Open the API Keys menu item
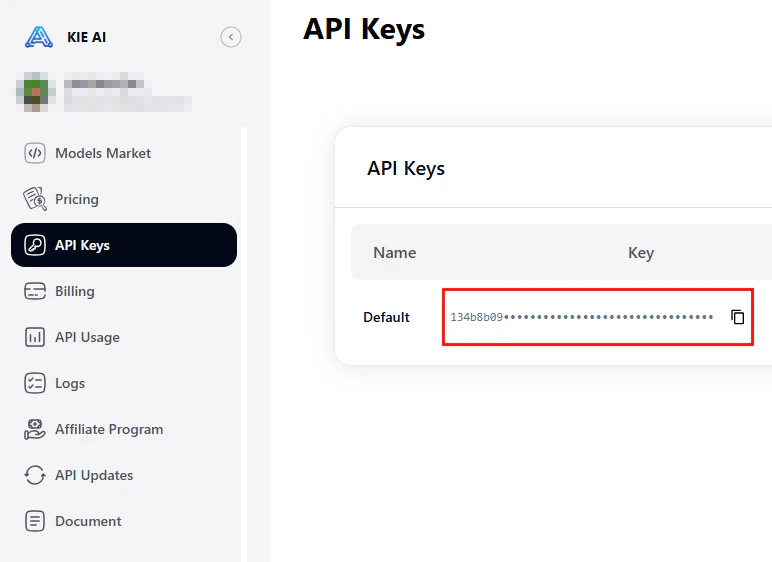The width and height of the screenshot is (772, 562). (124, 245)
